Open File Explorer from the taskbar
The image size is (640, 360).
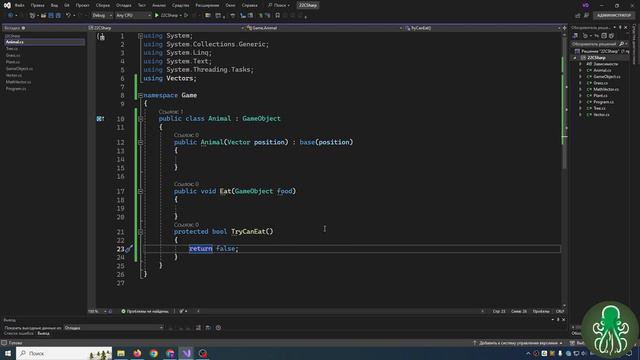pyautogui.click(x=121, y=353)
